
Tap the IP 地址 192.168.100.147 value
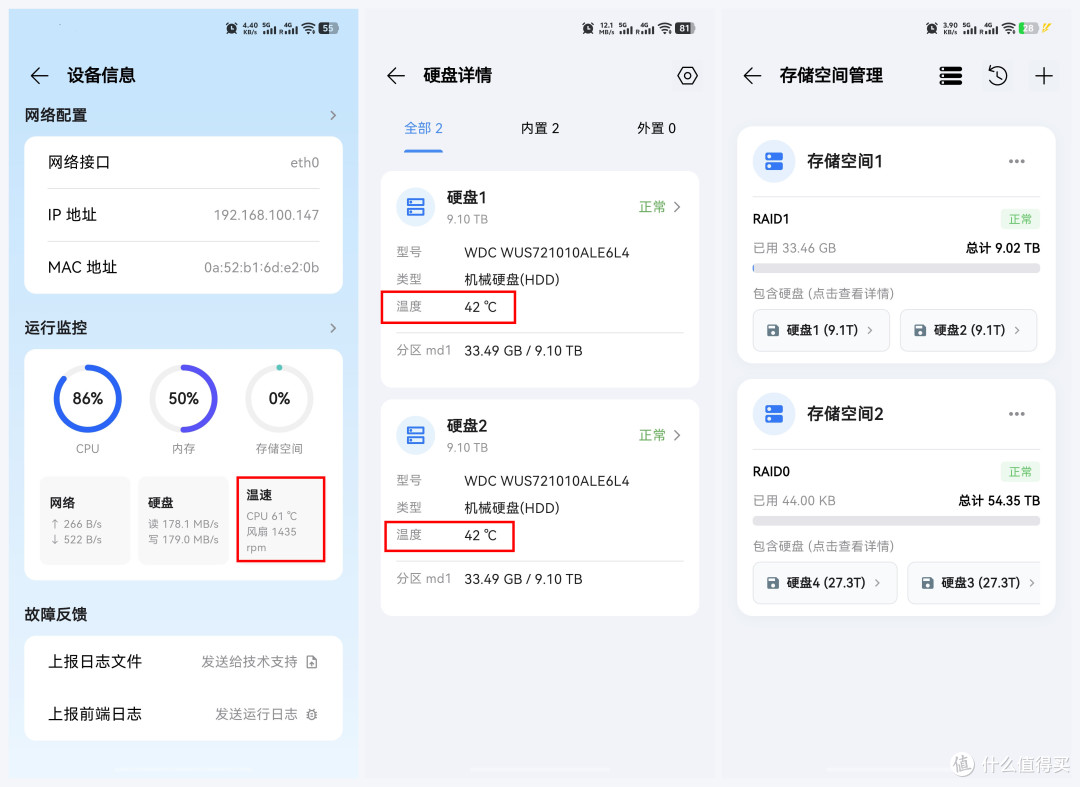pyautogui.click(x=267, y=216)
